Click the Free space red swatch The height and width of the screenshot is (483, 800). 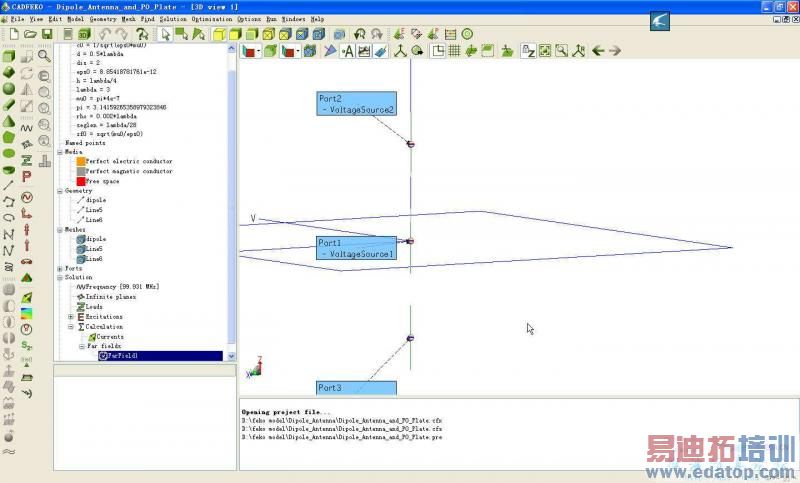(81, 181)
